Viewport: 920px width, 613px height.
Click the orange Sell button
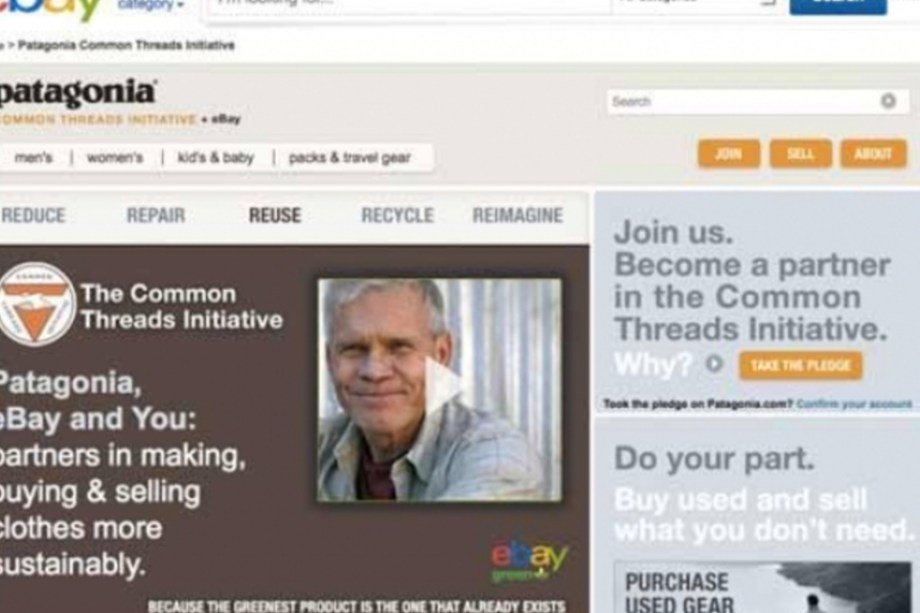point(800,154)
